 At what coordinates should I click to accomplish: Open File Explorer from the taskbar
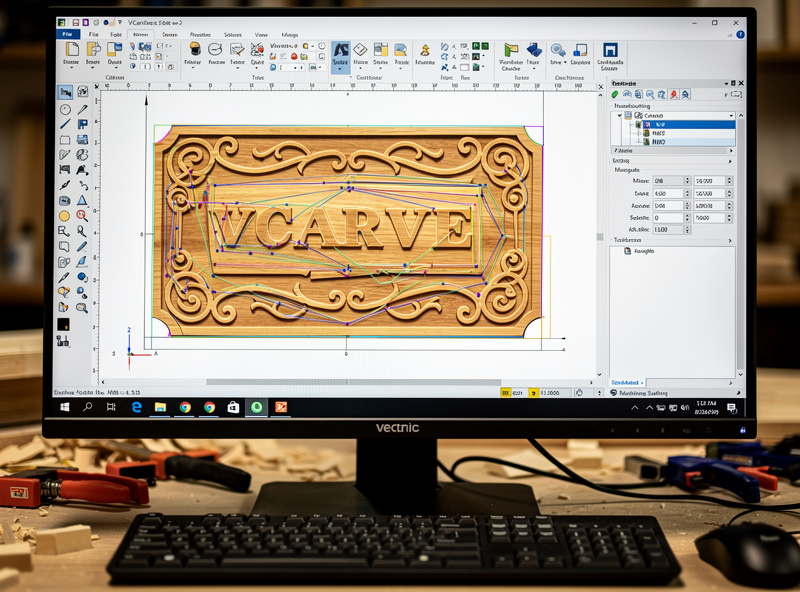pyautogui.click(x=160, y=407)
